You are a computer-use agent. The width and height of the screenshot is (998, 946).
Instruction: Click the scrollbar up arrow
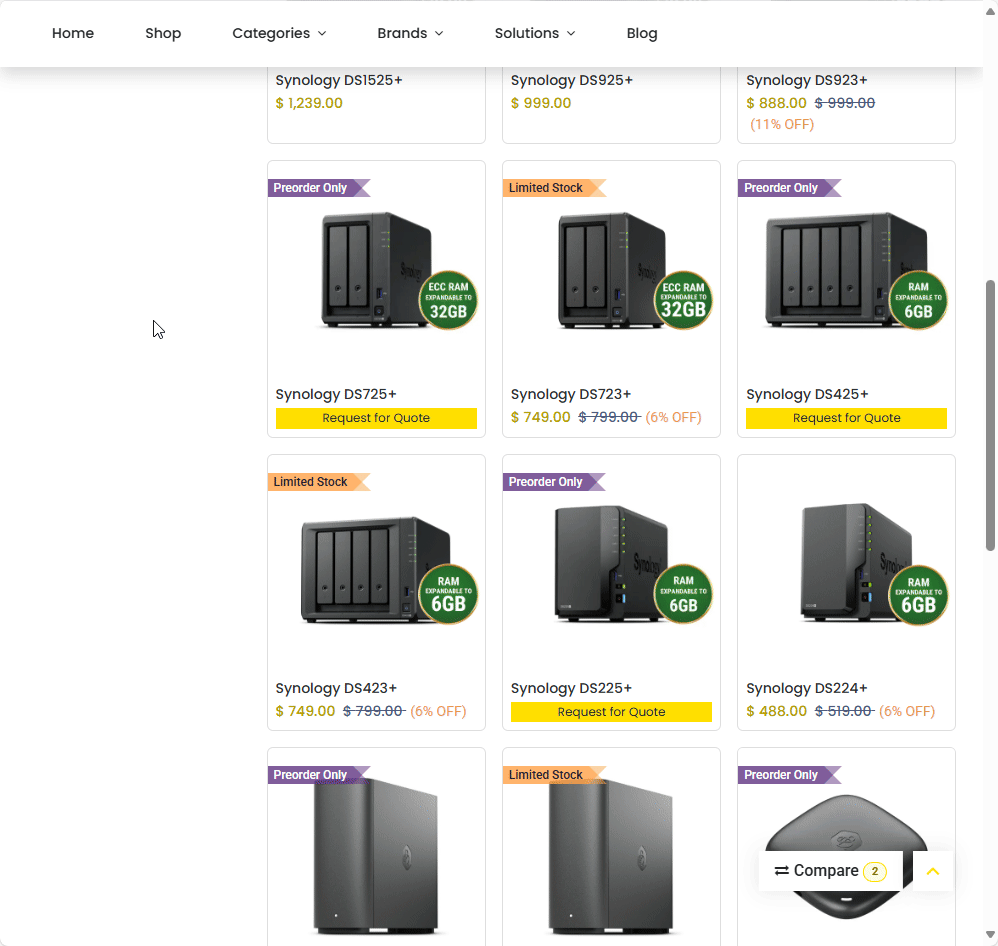pos(990,10)
